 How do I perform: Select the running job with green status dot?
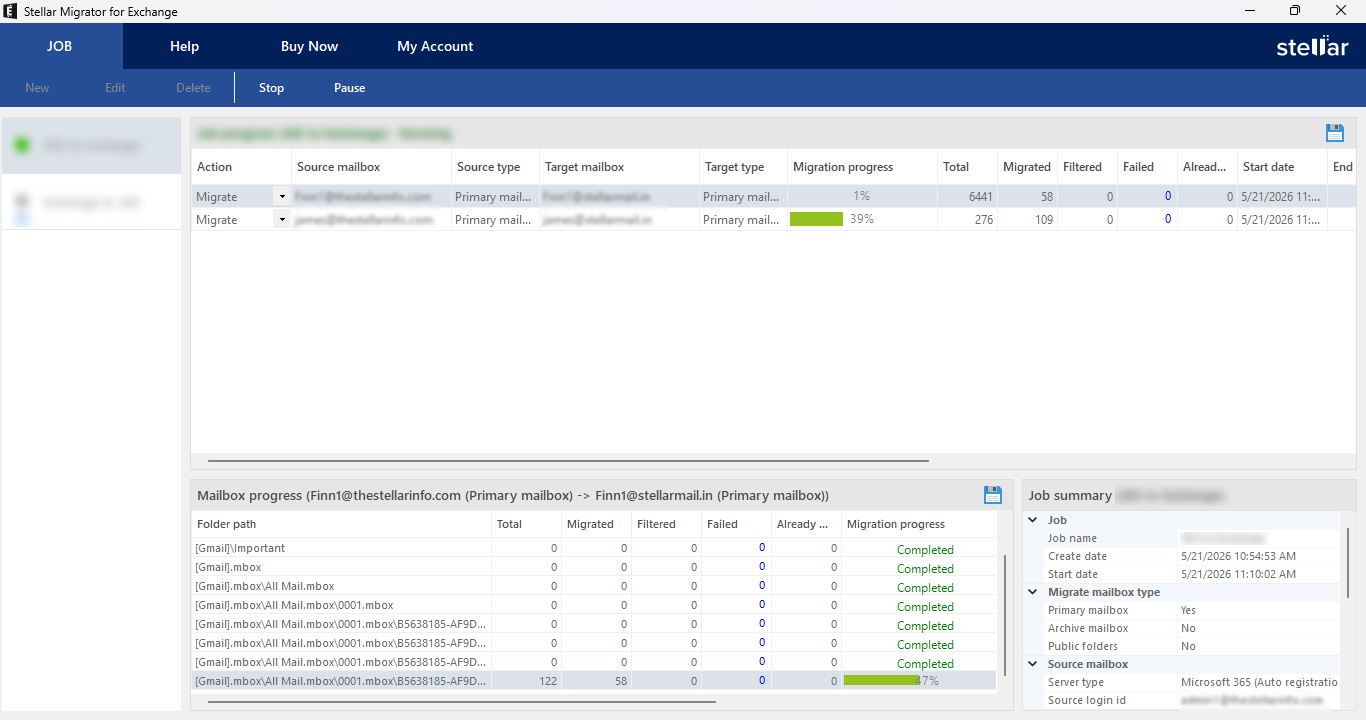click(x=91, y=145)
